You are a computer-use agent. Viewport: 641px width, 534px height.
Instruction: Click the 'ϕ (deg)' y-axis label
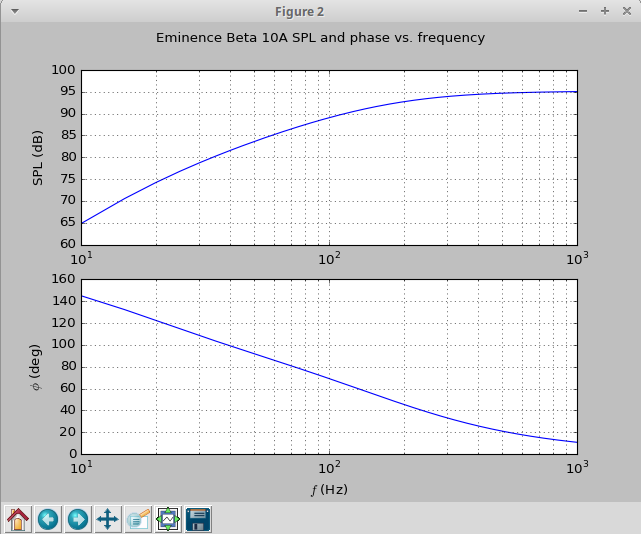pos(36,367)
